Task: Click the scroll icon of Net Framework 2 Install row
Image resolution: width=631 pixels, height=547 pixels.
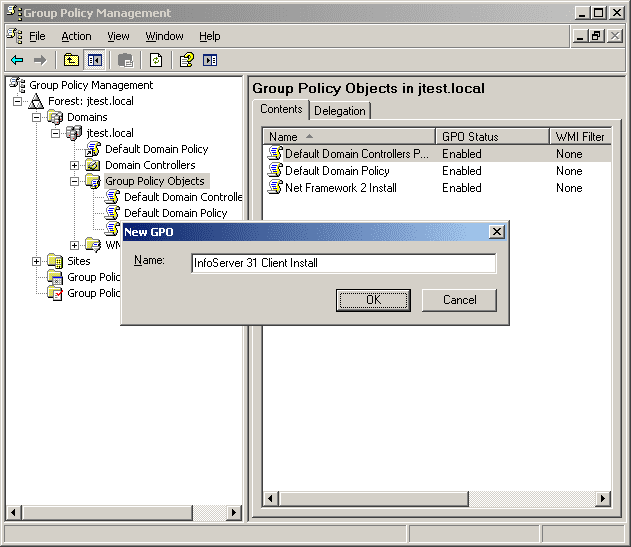Action: coord(275,187)
